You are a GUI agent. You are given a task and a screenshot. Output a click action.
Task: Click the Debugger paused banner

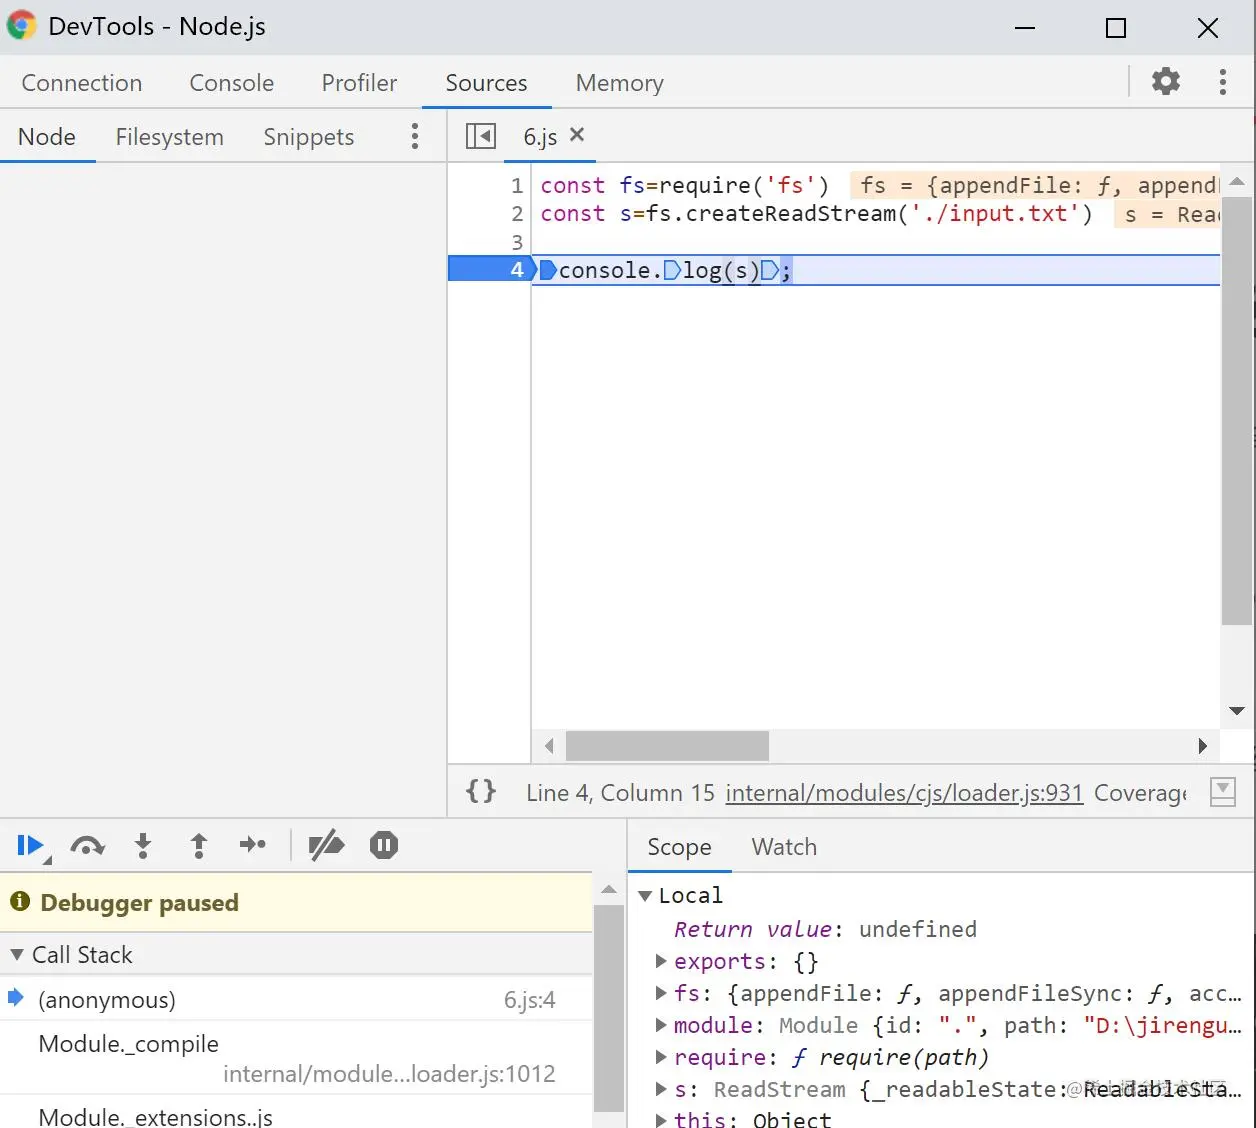tap(297, 903)
